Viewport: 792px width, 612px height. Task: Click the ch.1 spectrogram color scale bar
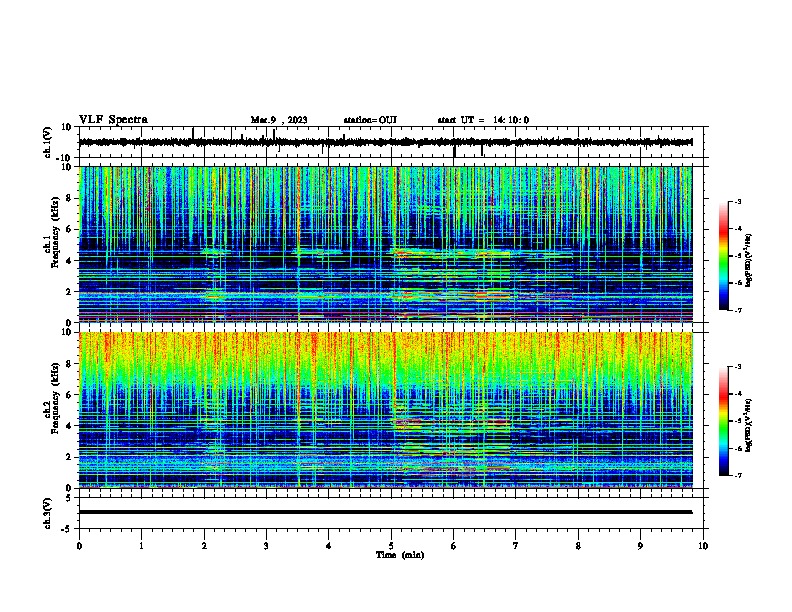click(x=724, y=256)
